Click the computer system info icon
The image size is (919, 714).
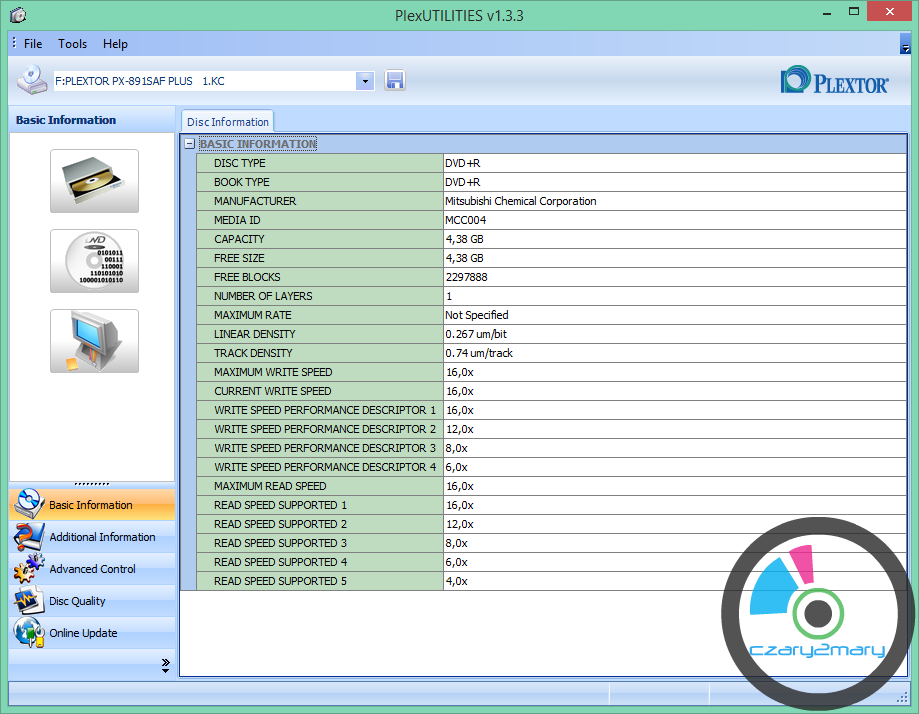click(x=94, y=341)
